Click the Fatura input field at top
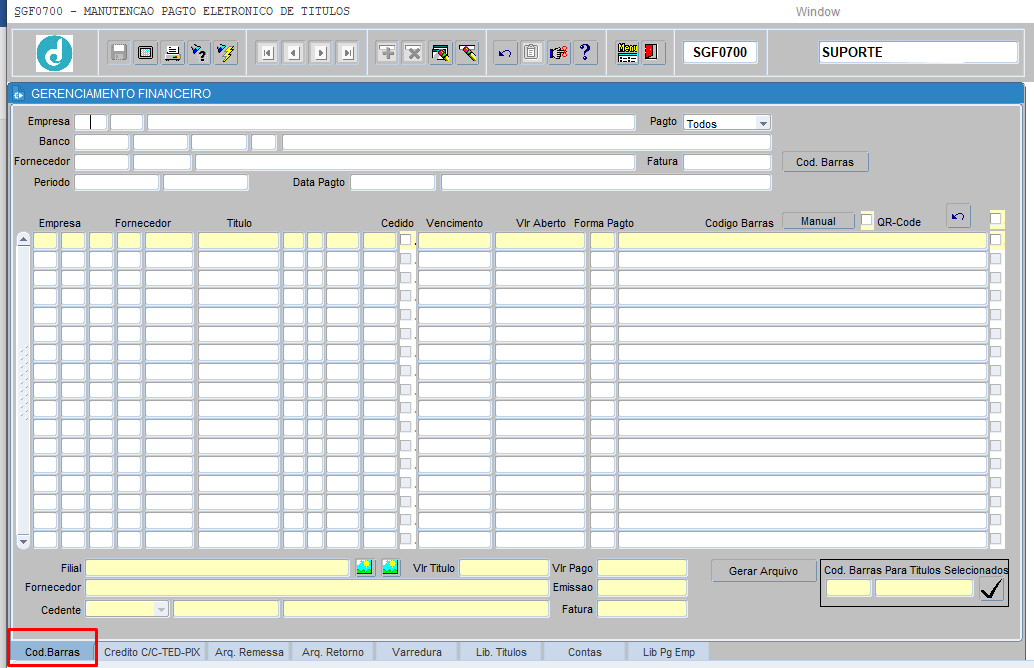 pos(727,162)
